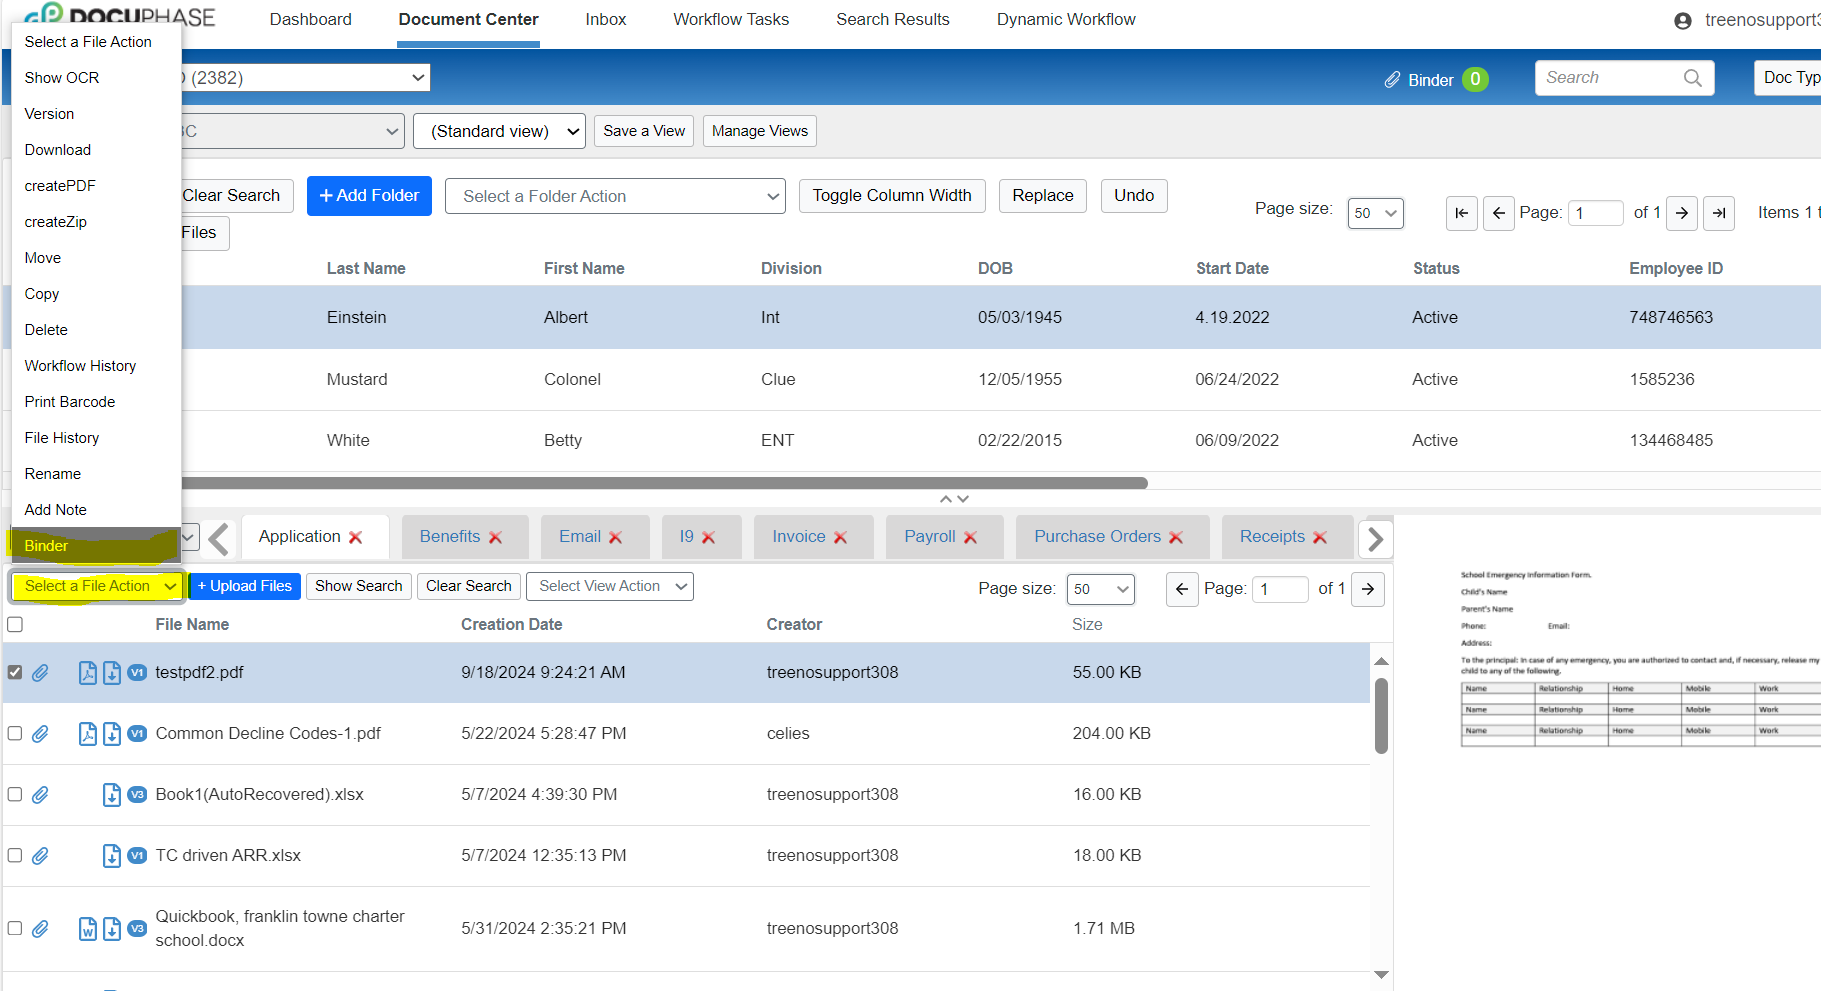This screenshot has width=1821, height=991.
Task: Click the magnifier icon in Search box
Action: pos(1692,78)
